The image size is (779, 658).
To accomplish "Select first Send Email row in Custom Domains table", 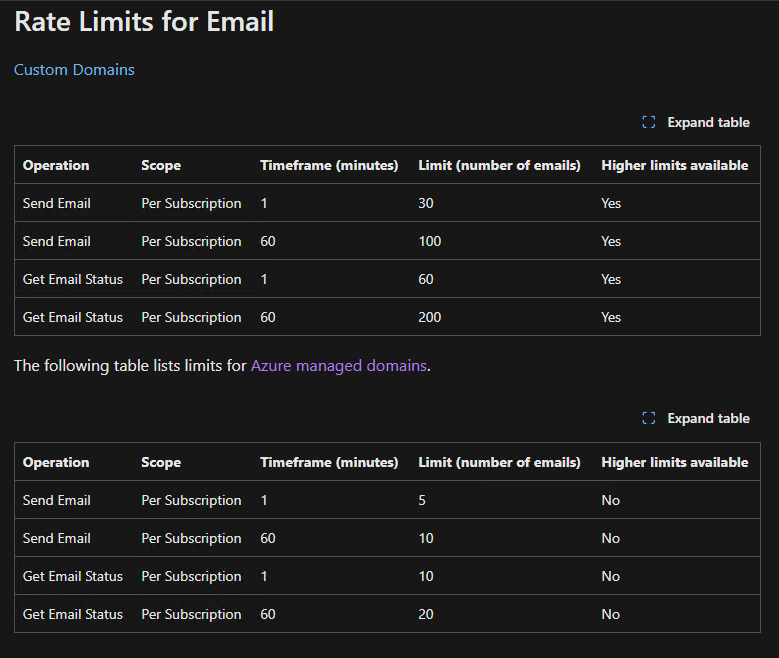I will pyautogui.click(x=388, y=203).
